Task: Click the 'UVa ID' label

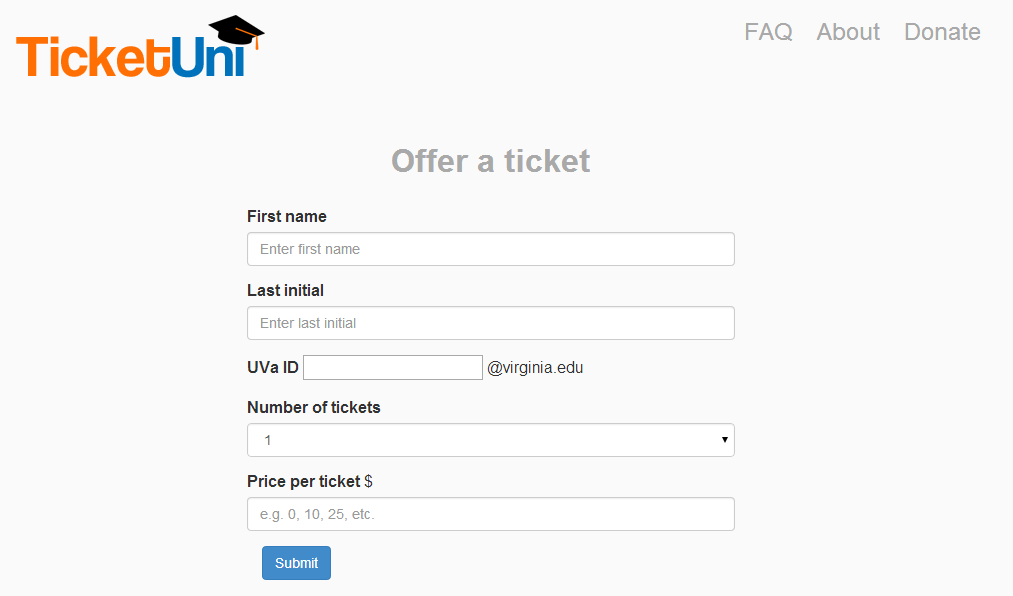Action: tap(272, 367)
